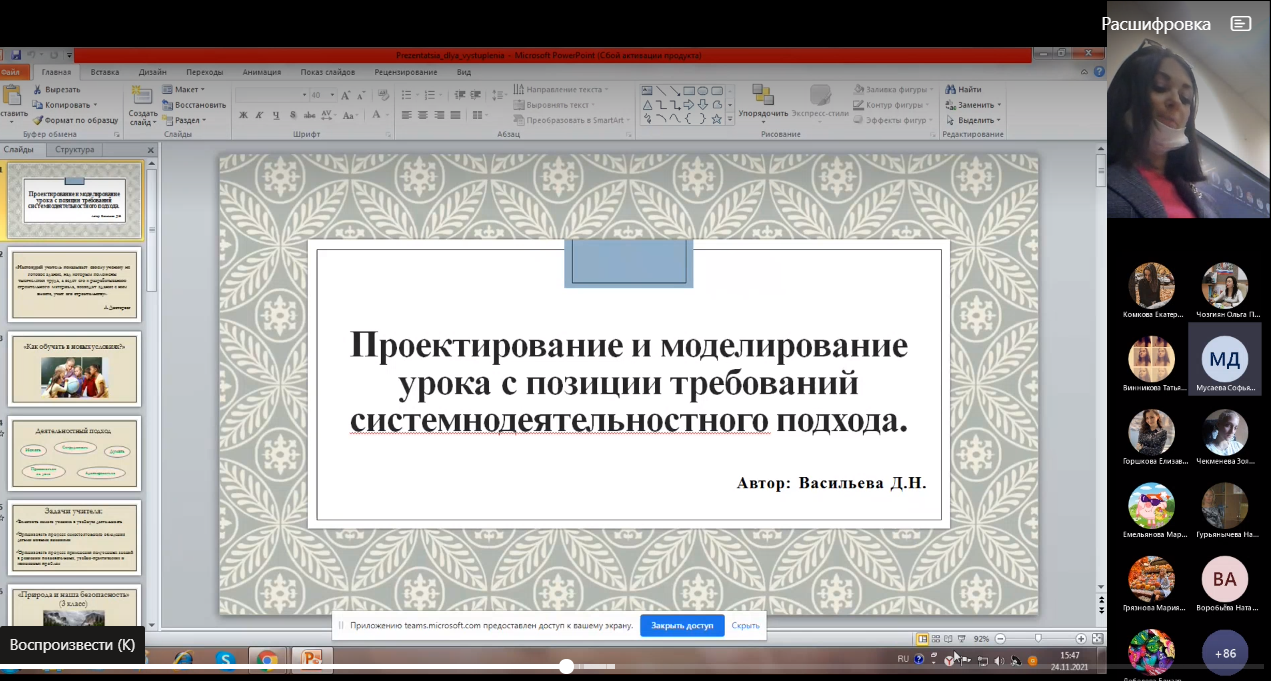This screenshot has width=1271, height=681.
Task: Toggle bold formatting with the Ж button
Action: [244, 115]
